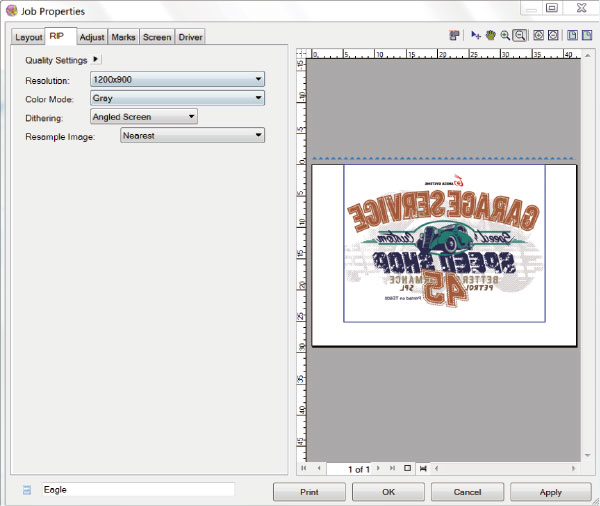Click the Apply button
Screen dimensions: 600x506
[x=550, y=492]
